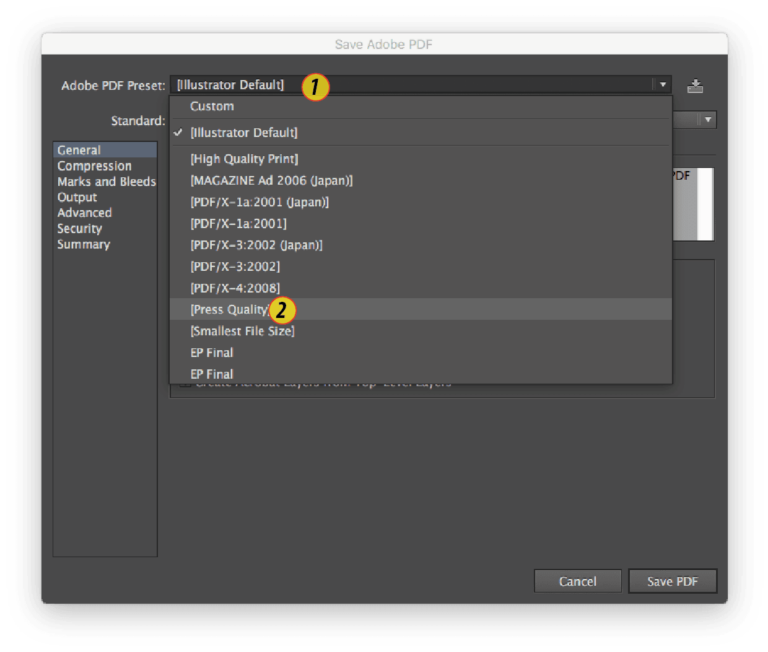Pick the [Smallest File Size] preset
The image size is (768, 652).
[x=242, y=331]
